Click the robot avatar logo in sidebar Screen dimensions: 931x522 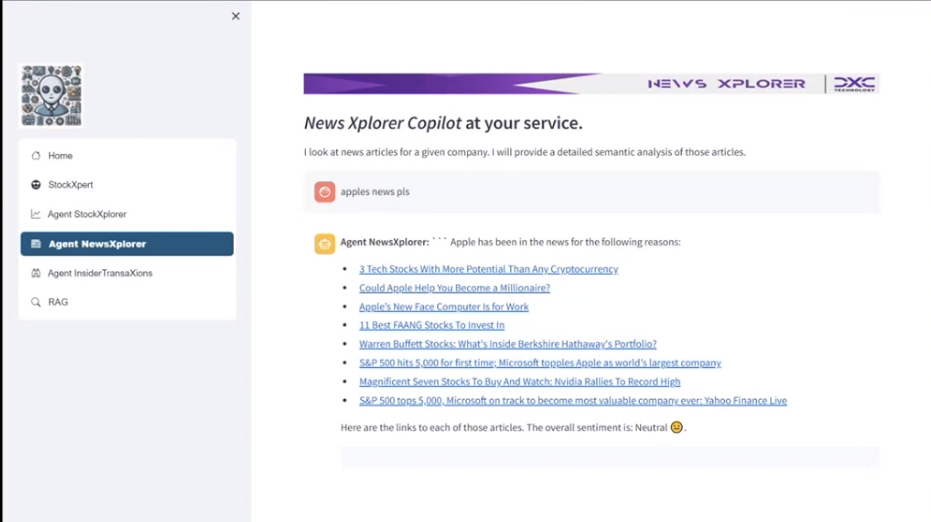point(51,96)
